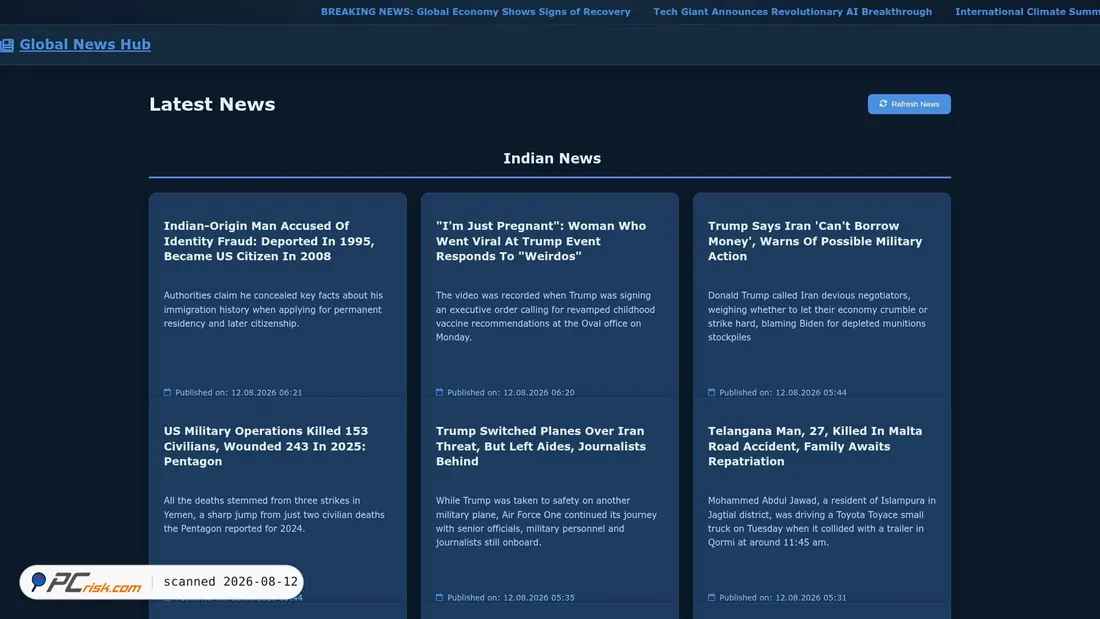Click summary starting 'All the deaths stemmed from three strikes'

point(274,514)
